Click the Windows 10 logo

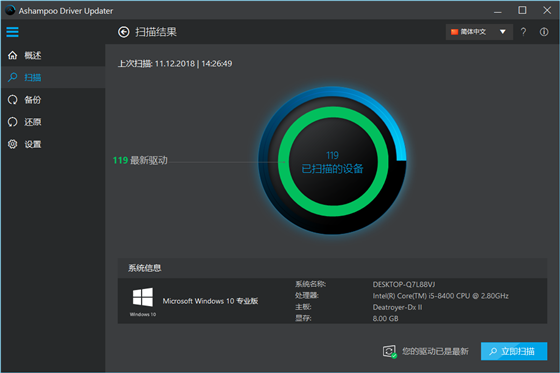click(143, 297)
